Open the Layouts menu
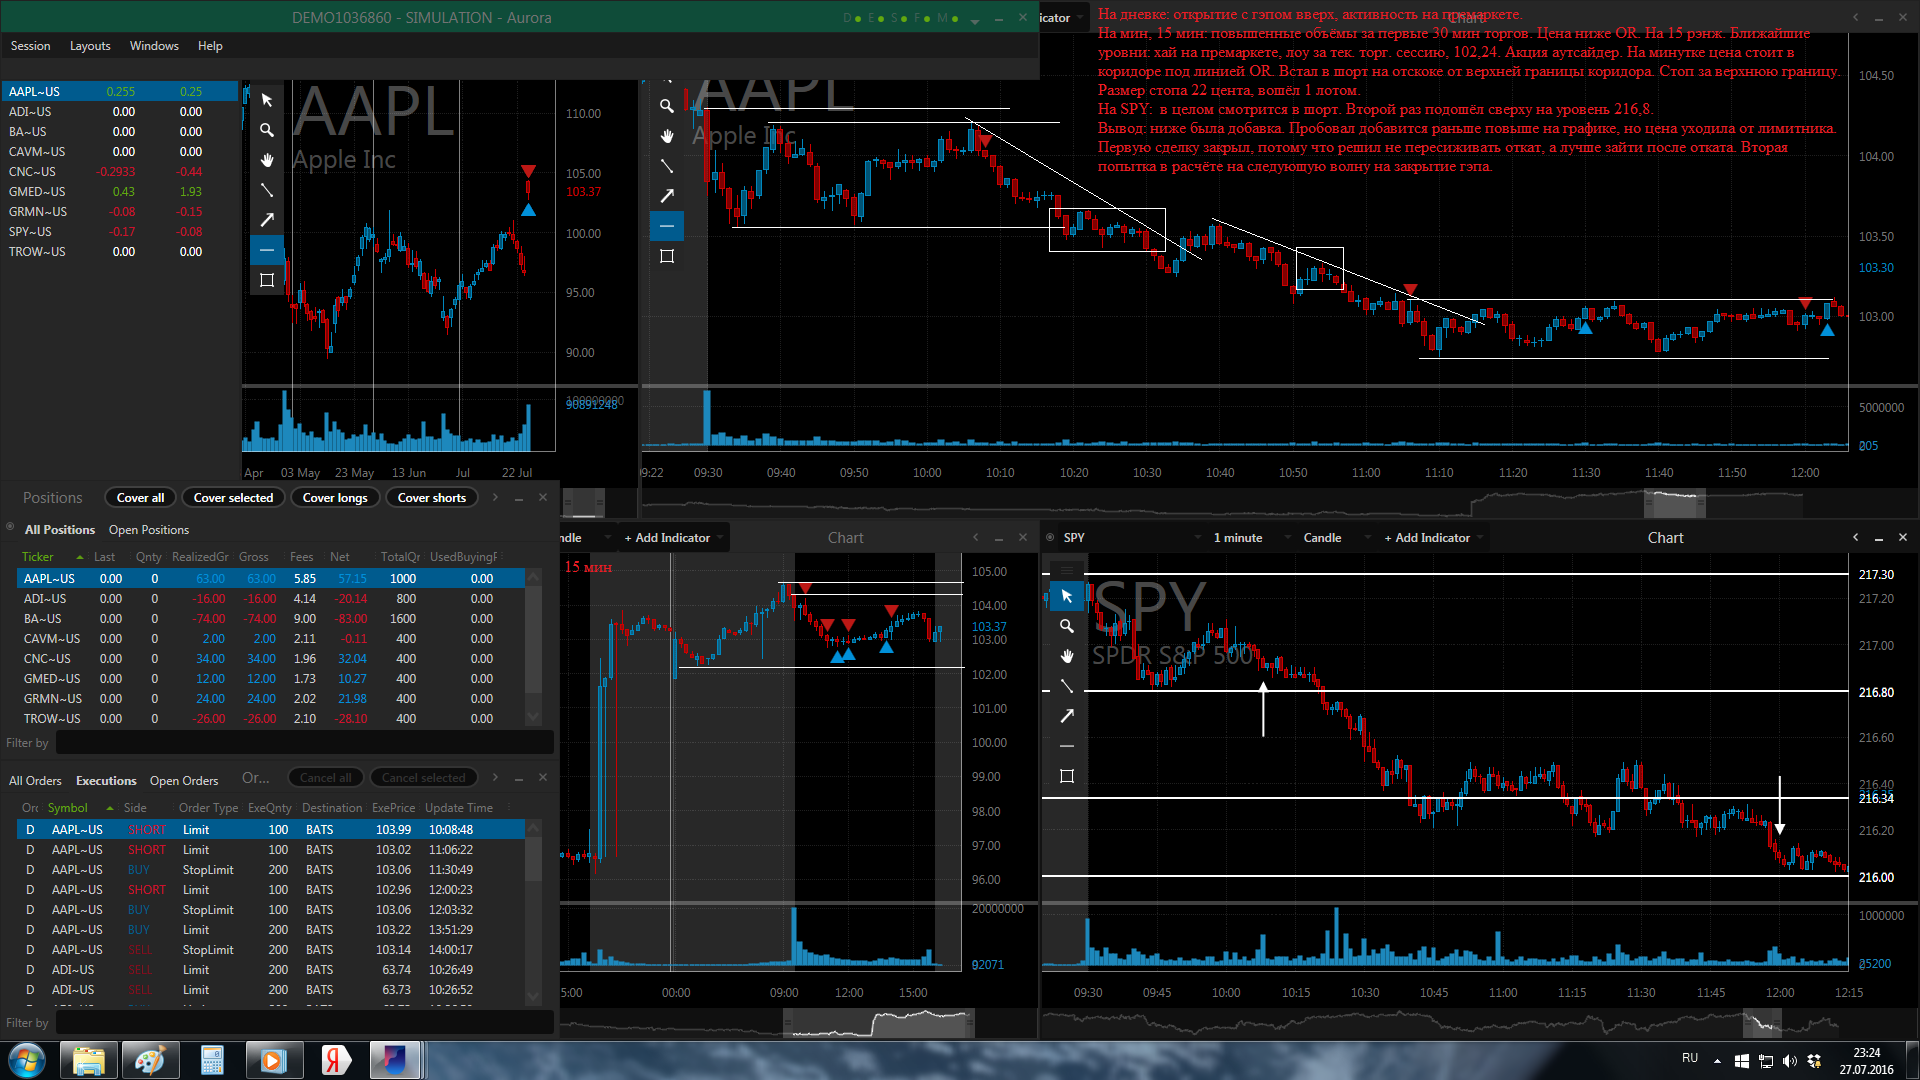Image resolution: width=1920 pixels, height=1080 pixels. [90, 46]
